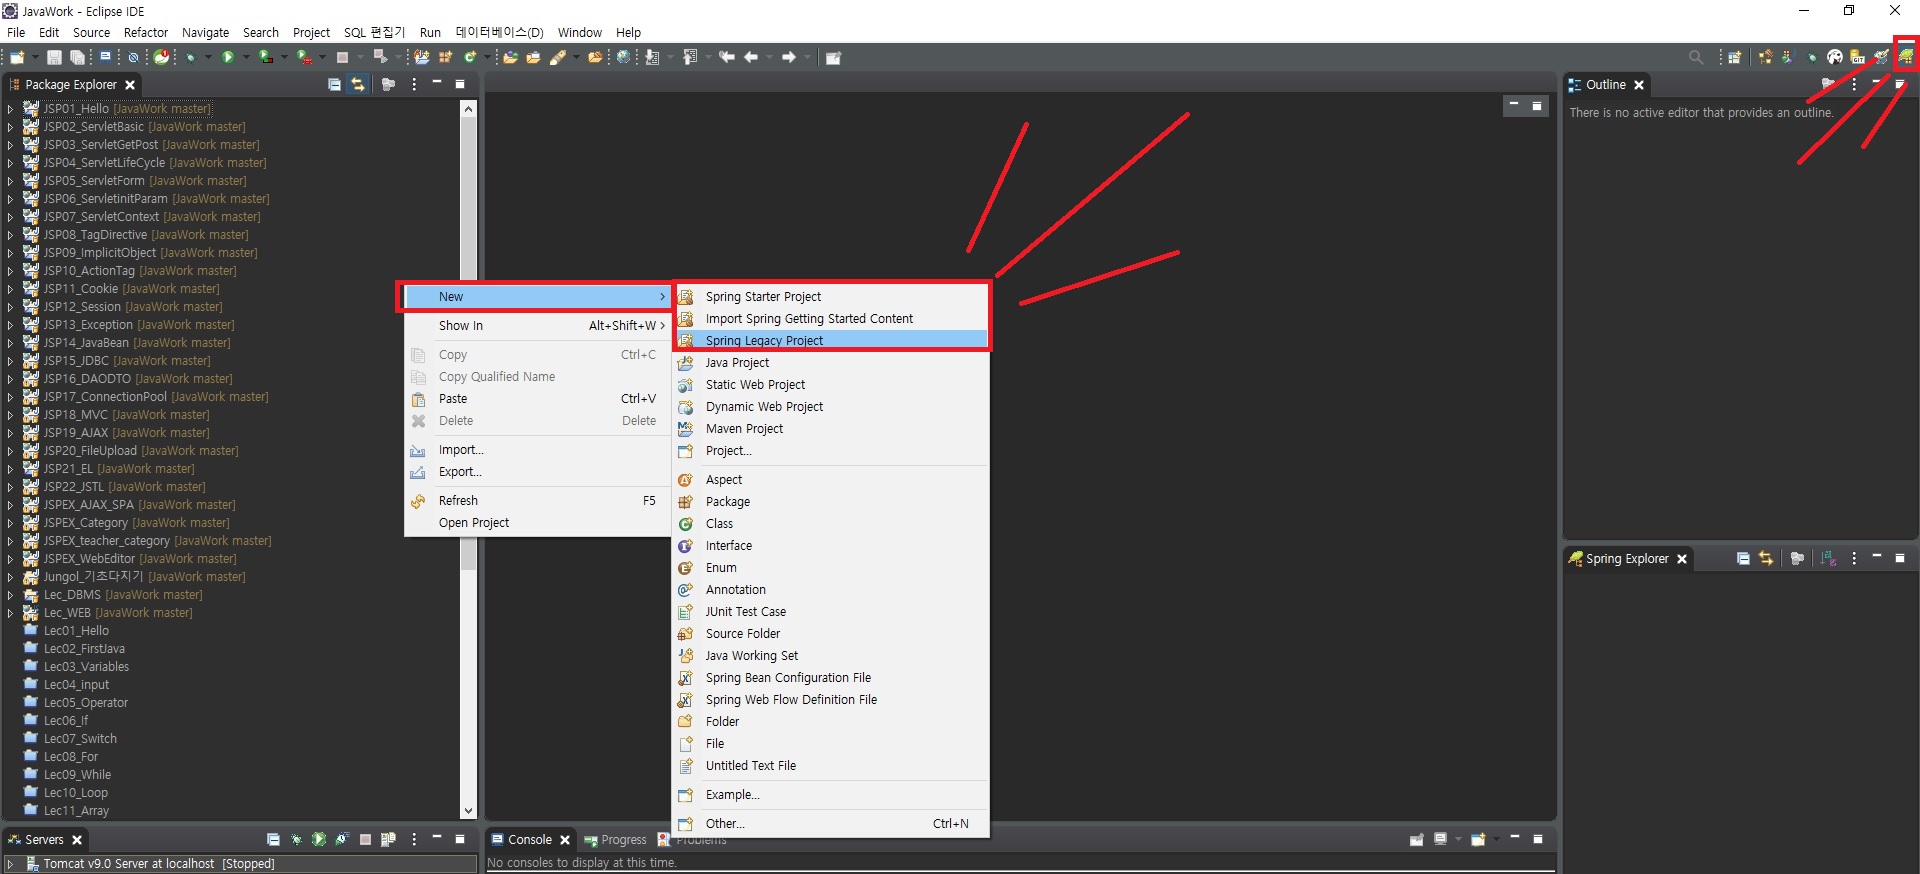Click the Spring Boot Dashboard toolbar icon
The height and width of the screenshot is (874, 1920).
click(x=161, y=57)
